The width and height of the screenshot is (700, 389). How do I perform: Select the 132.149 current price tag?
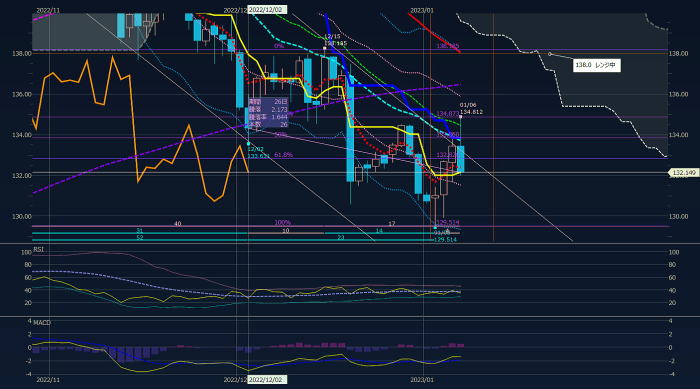683,172
